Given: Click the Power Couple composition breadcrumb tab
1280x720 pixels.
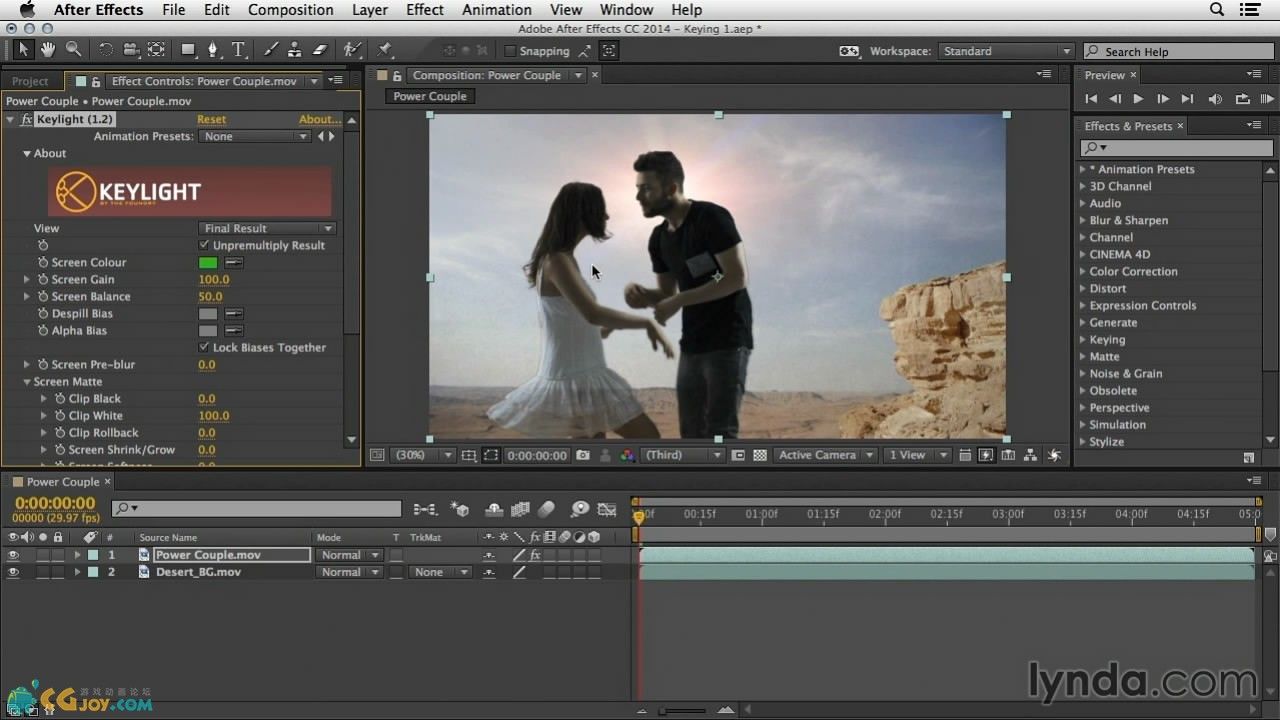Looking at the screenshot, I should click(430, 96).
